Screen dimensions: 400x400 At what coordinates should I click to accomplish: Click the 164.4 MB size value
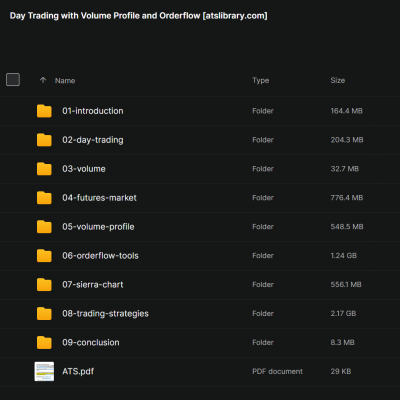[346, 111]
